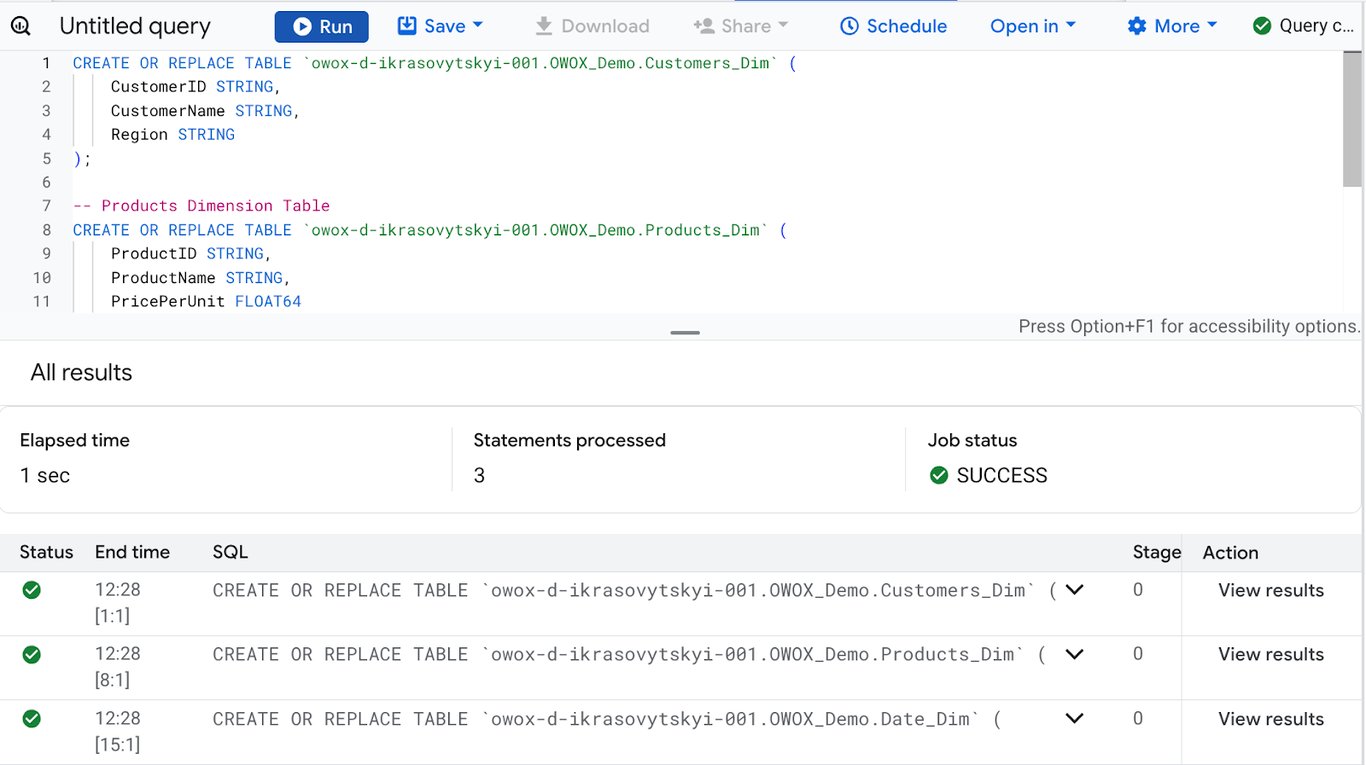The height and width of the screenshot is (765, 1366).
Task: Click the Customers_Dim SQL text in results table
Action: click(634, 590)
